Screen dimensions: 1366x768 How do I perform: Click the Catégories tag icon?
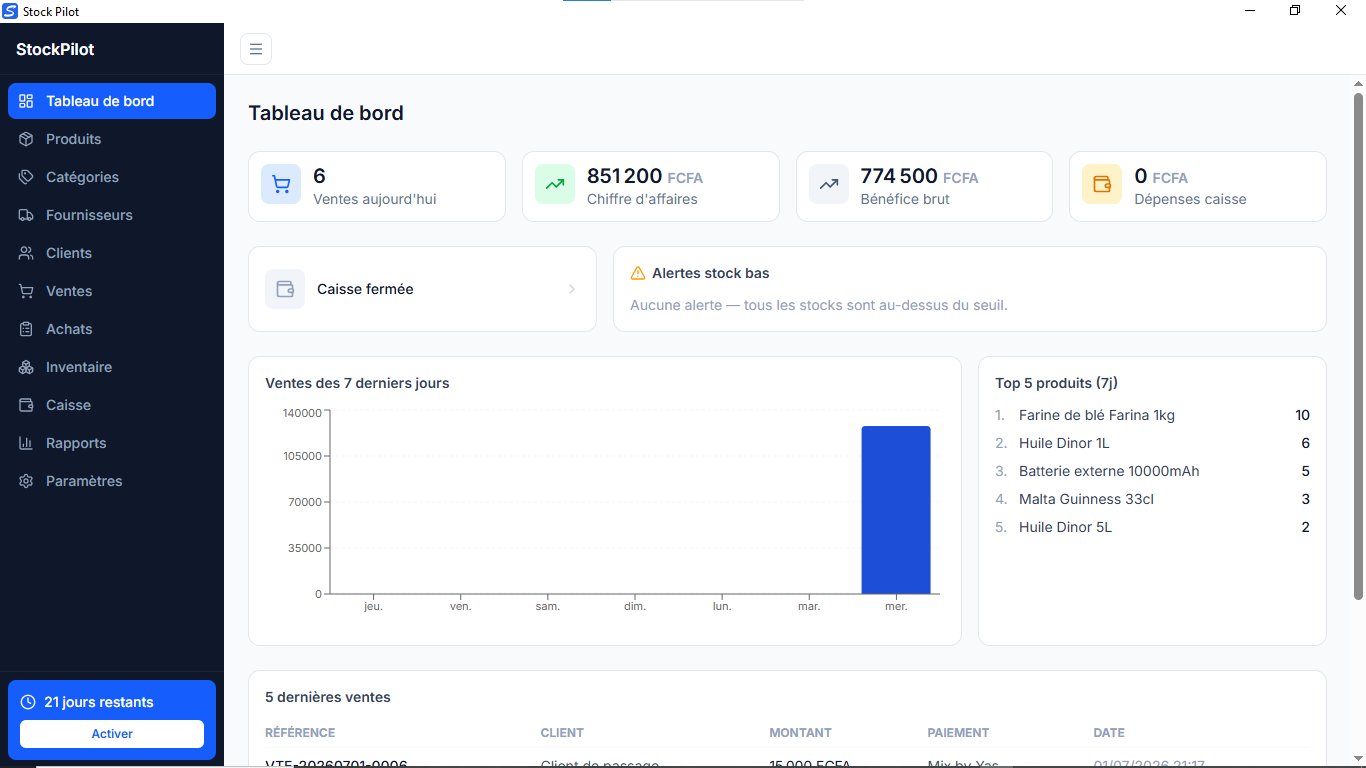[27, 177]
